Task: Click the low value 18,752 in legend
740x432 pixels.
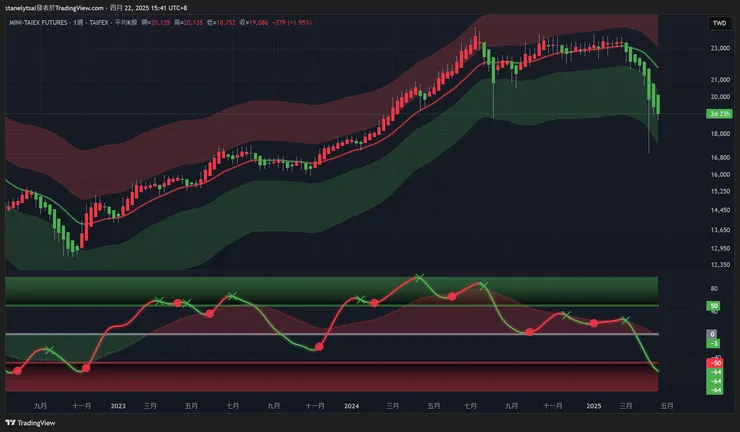Action: pos(226,22)
